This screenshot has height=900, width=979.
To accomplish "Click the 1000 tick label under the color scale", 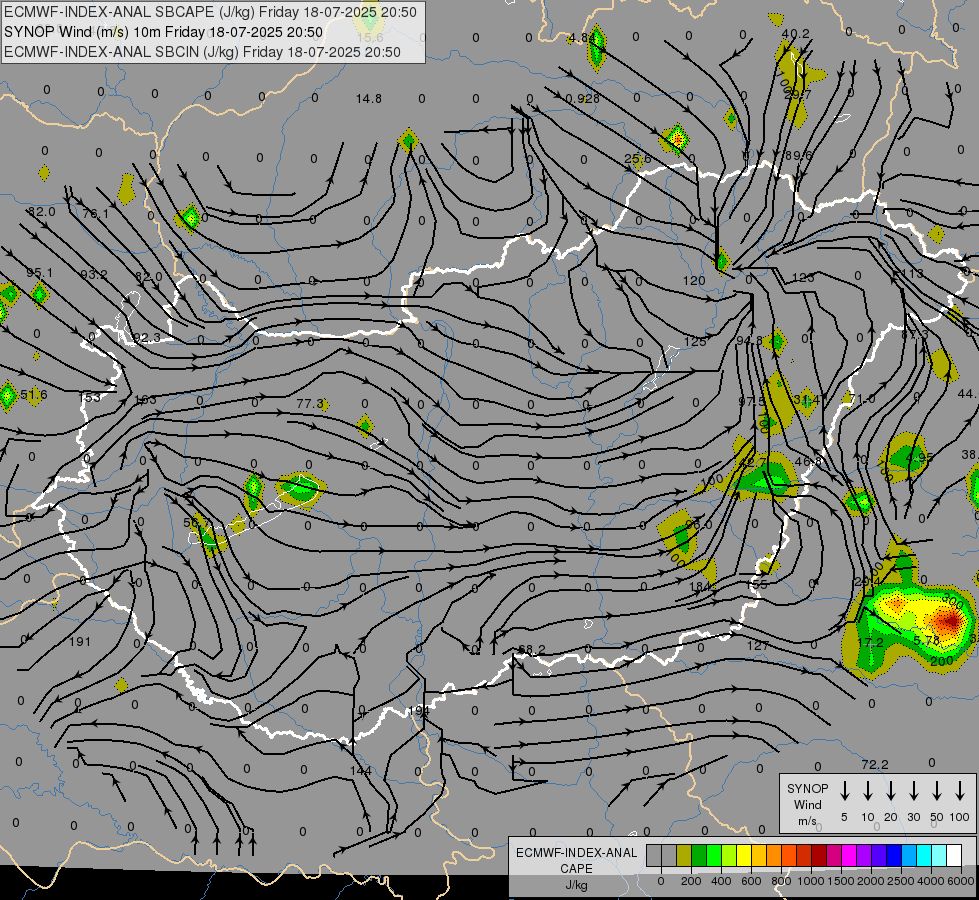I will [x=810, y=881].
